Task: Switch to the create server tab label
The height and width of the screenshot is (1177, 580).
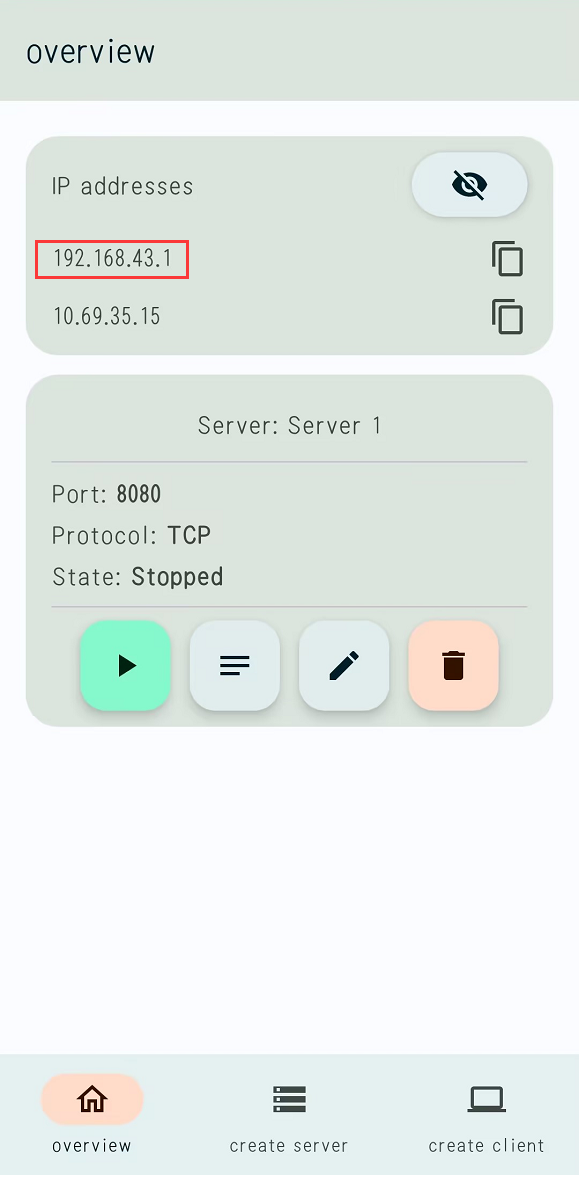Action: tap(290, 1146)
